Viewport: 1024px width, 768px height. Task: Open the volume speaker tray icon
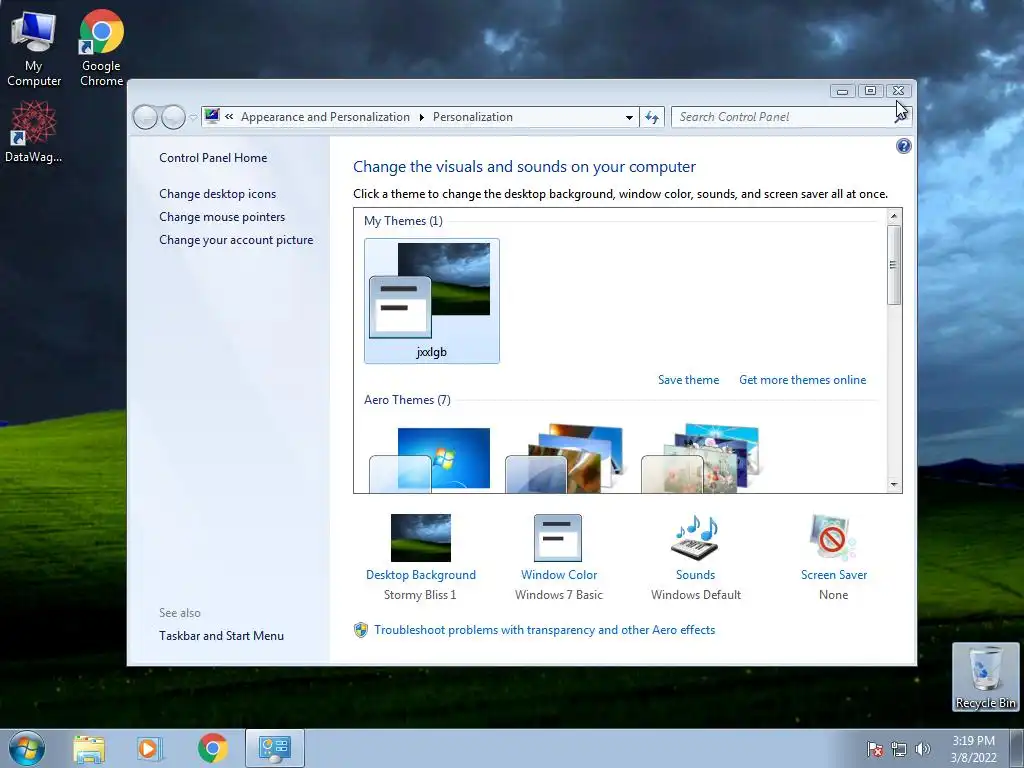(922, 749)
